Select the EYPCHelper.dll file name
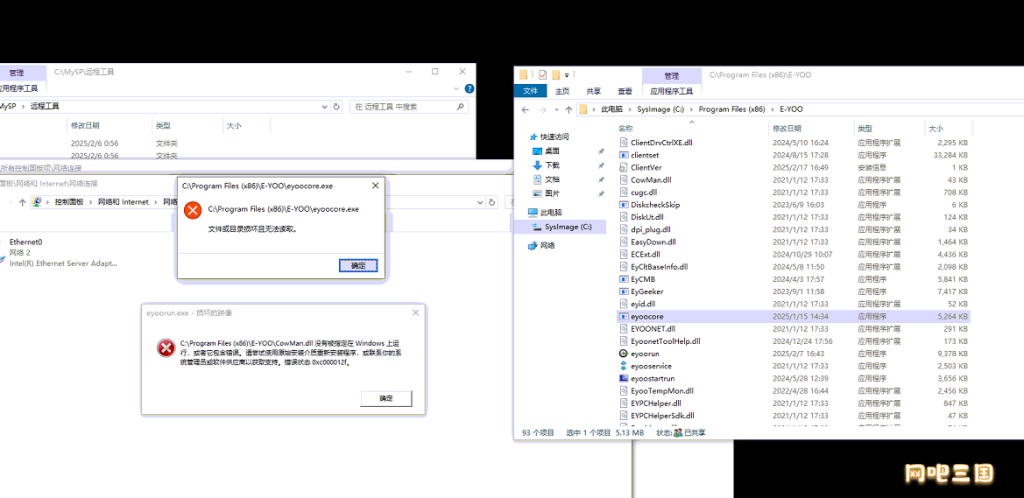This screenshot has width=1024, height=498. coord(656,403)
